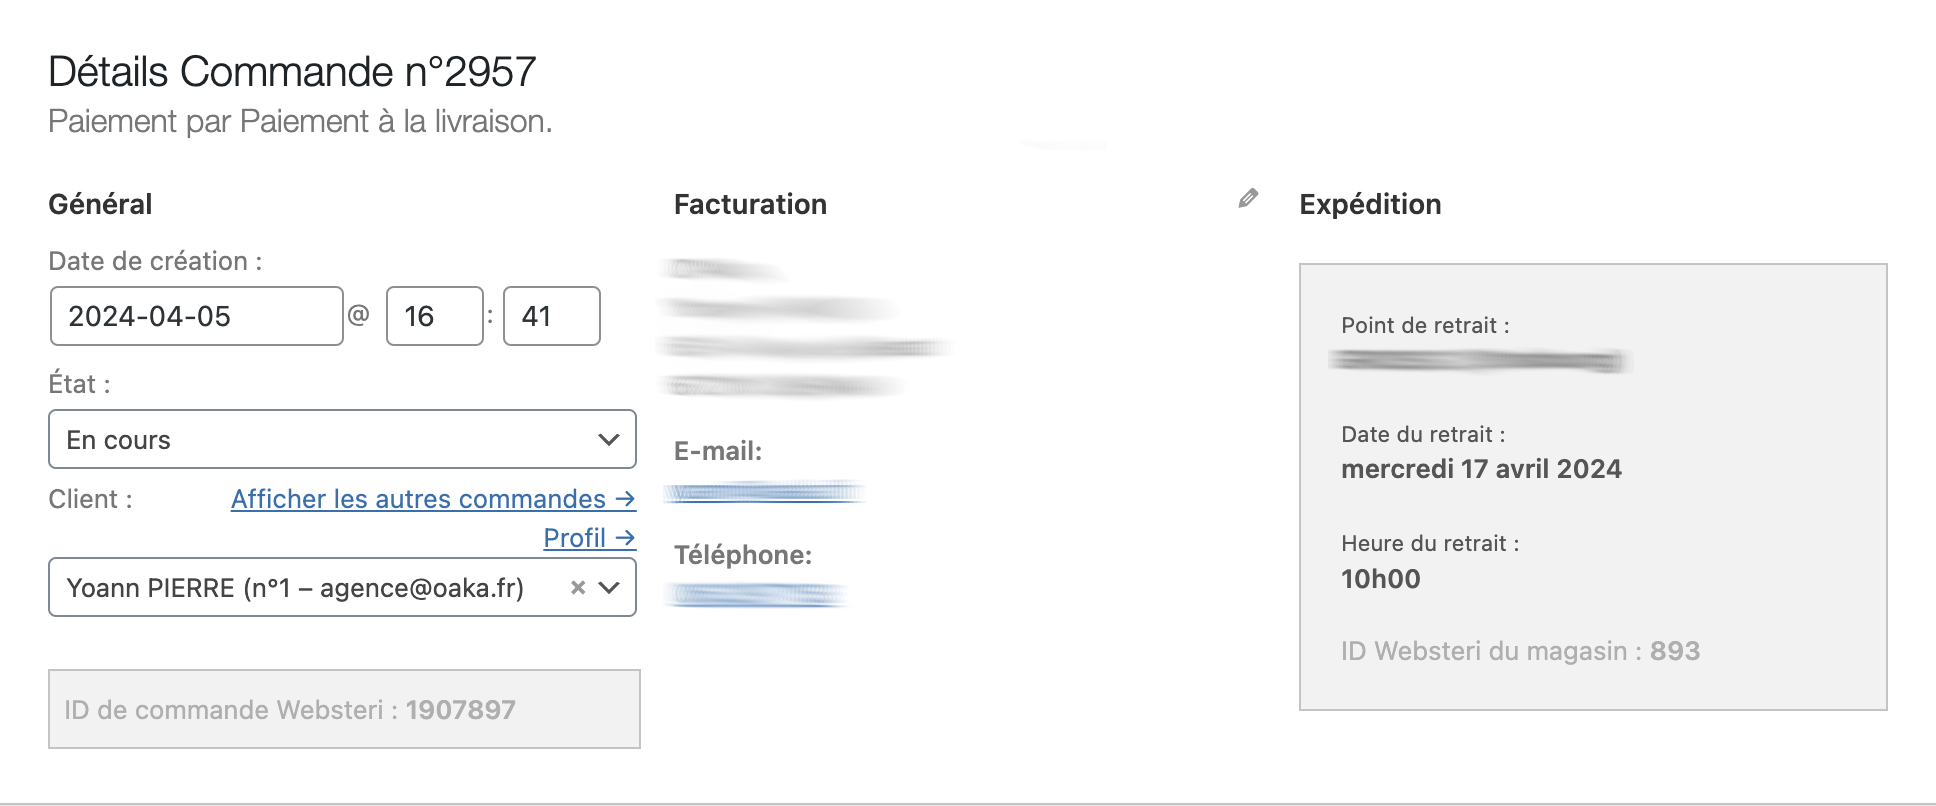Focus the minute field showing 41
The image size is (1936, 806).
[x=551, y=316]
